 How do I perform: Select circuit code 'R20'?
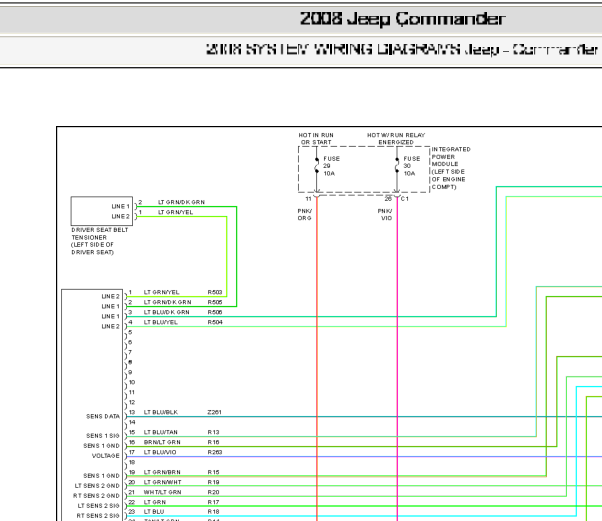[x=213, y=492]
